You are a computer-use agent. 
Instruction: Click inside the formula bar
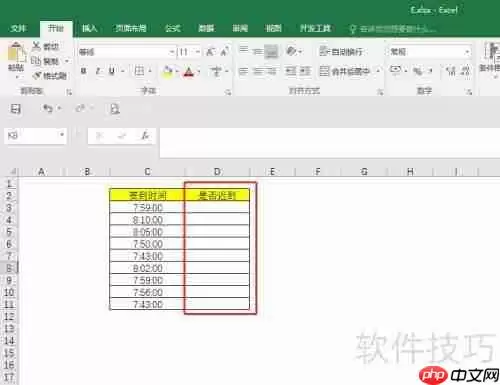(329, 143)
